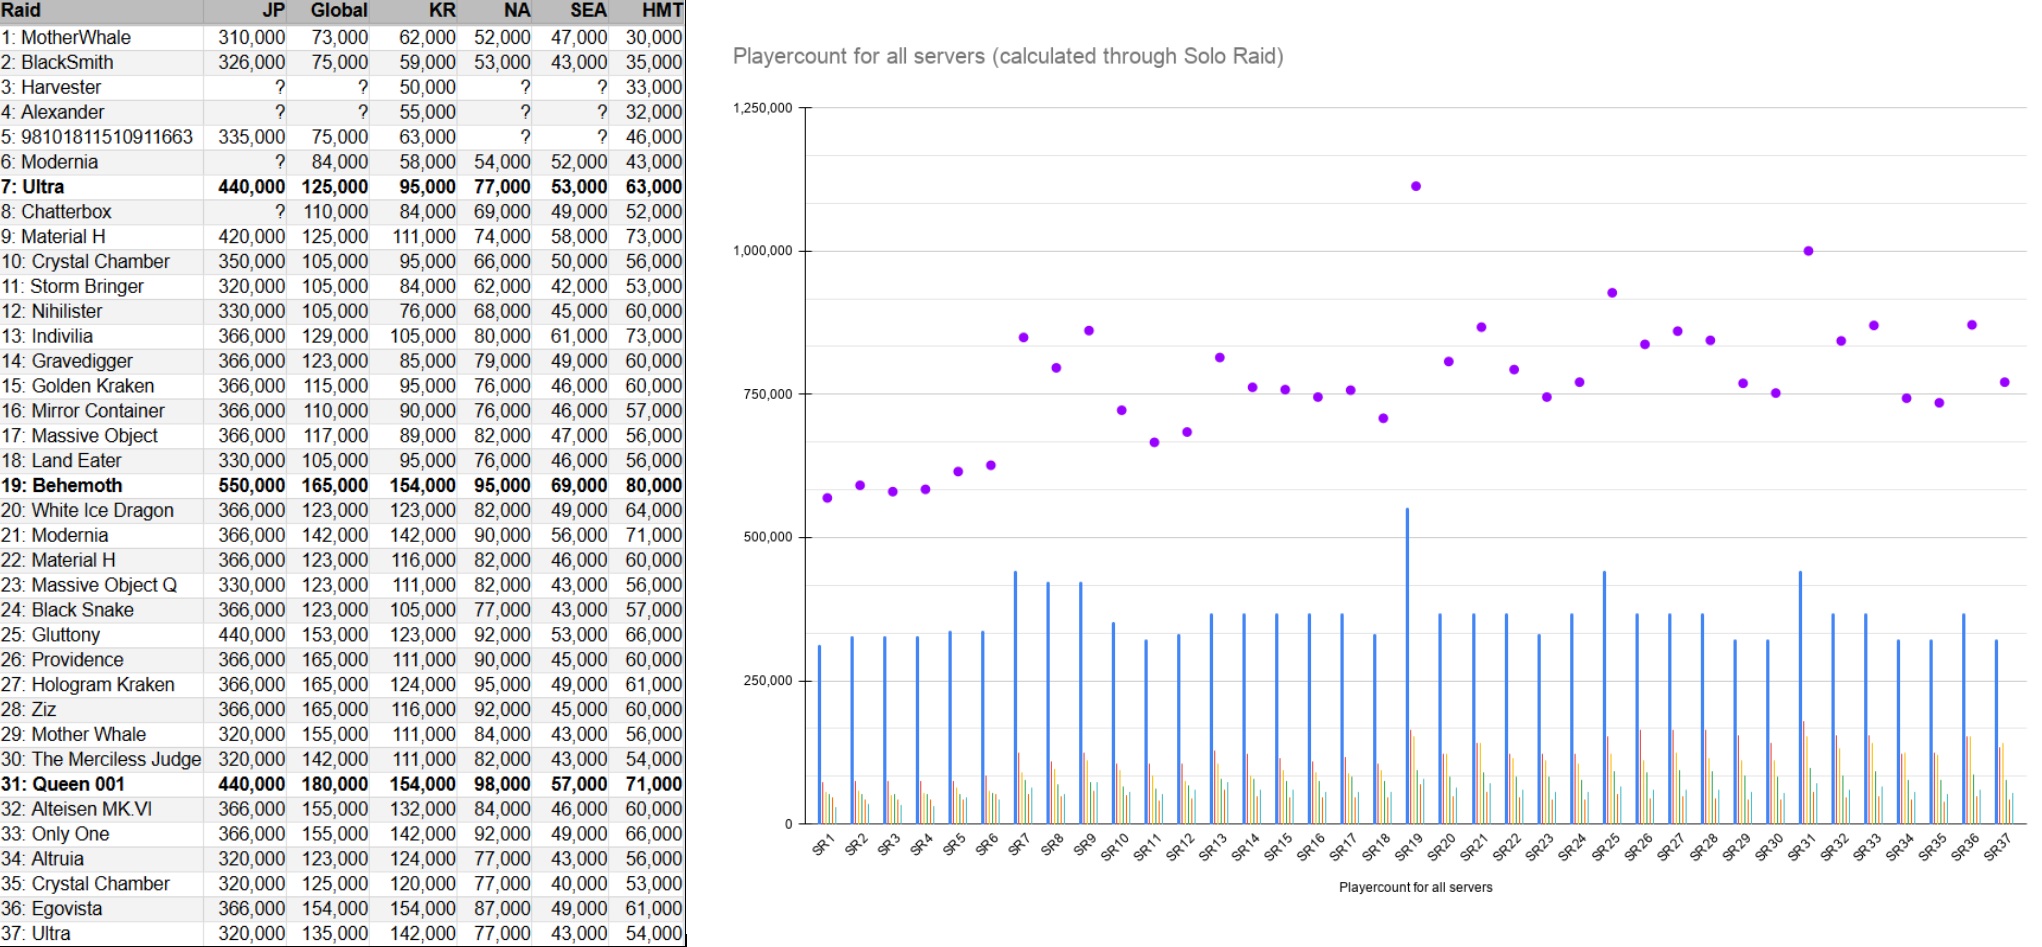The width and height of the screenshot is (2042, 947).
Task: Select the 750,000 y-axis label
Action: [768, 394]
